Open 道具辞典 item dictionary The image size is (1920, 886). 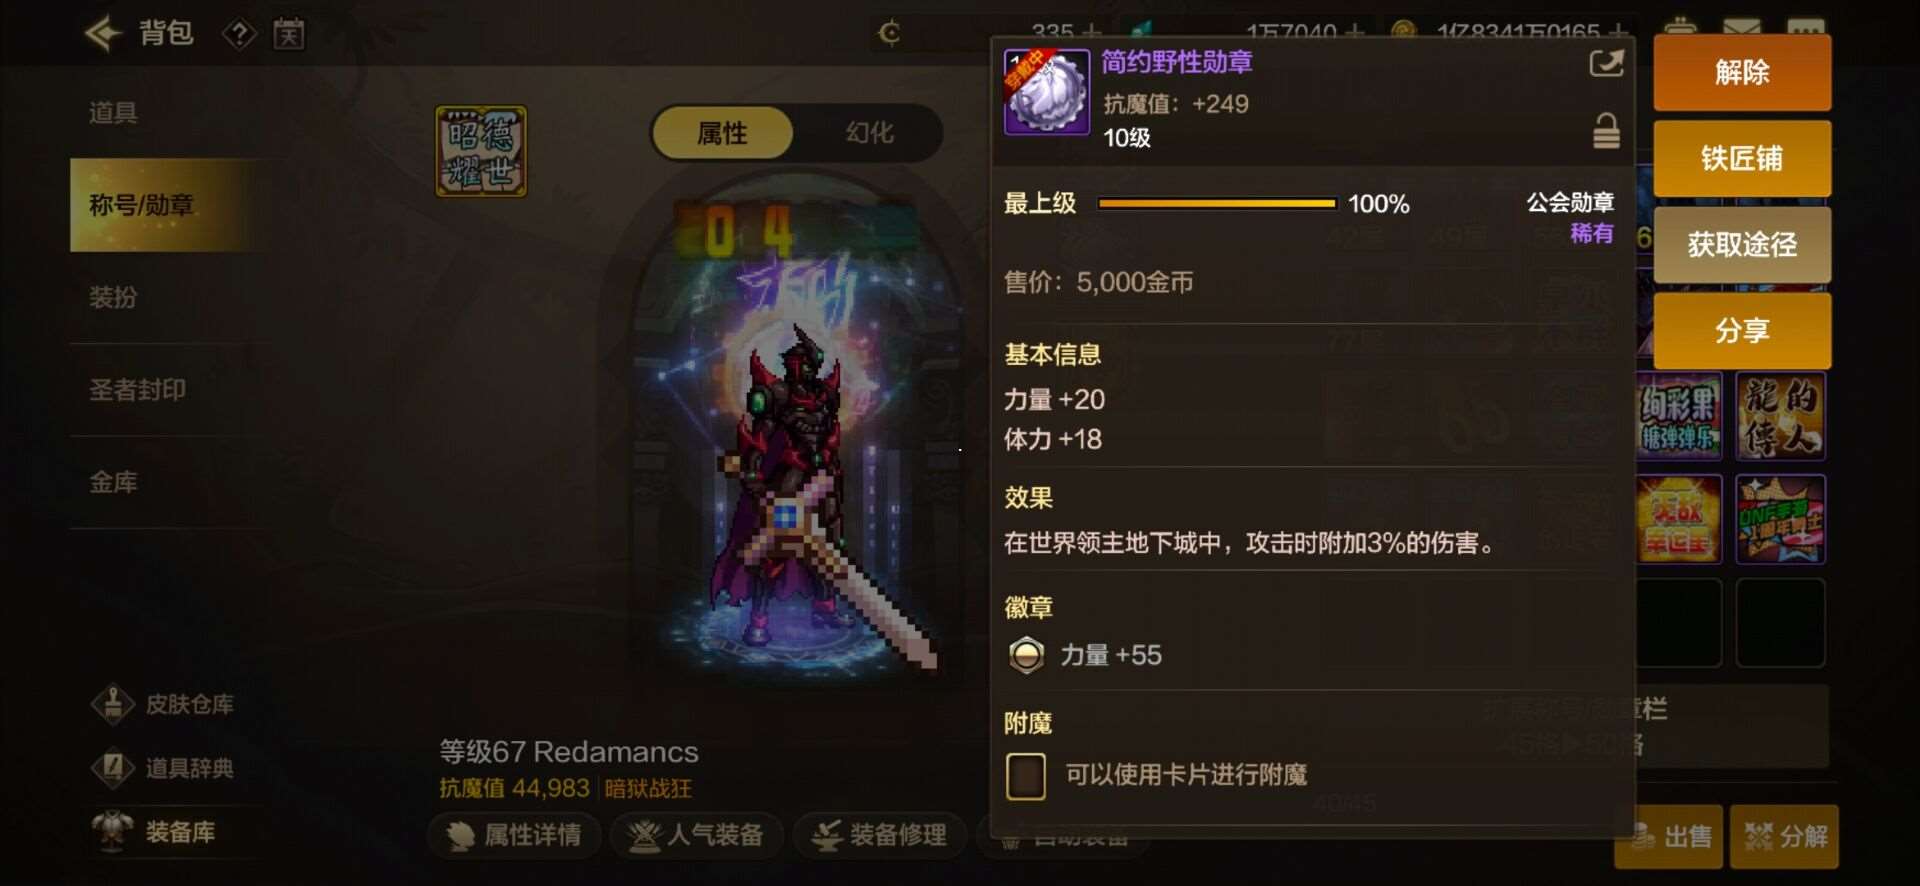[163, 768]
